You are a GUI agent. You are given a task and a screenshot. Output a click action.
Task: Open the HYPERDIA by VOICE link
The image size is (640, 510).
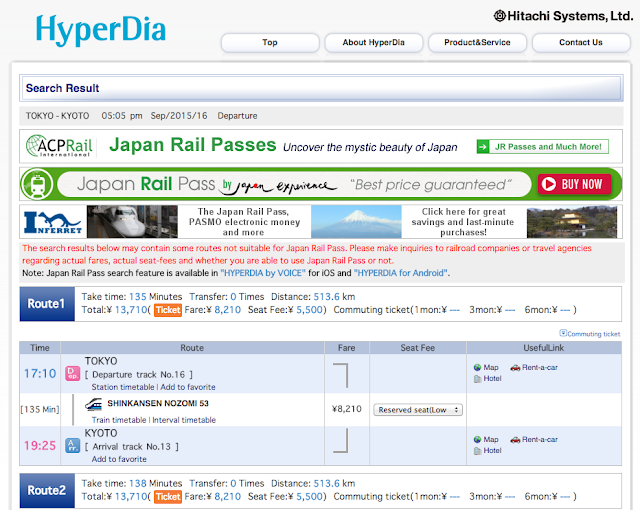click(263, 273)
